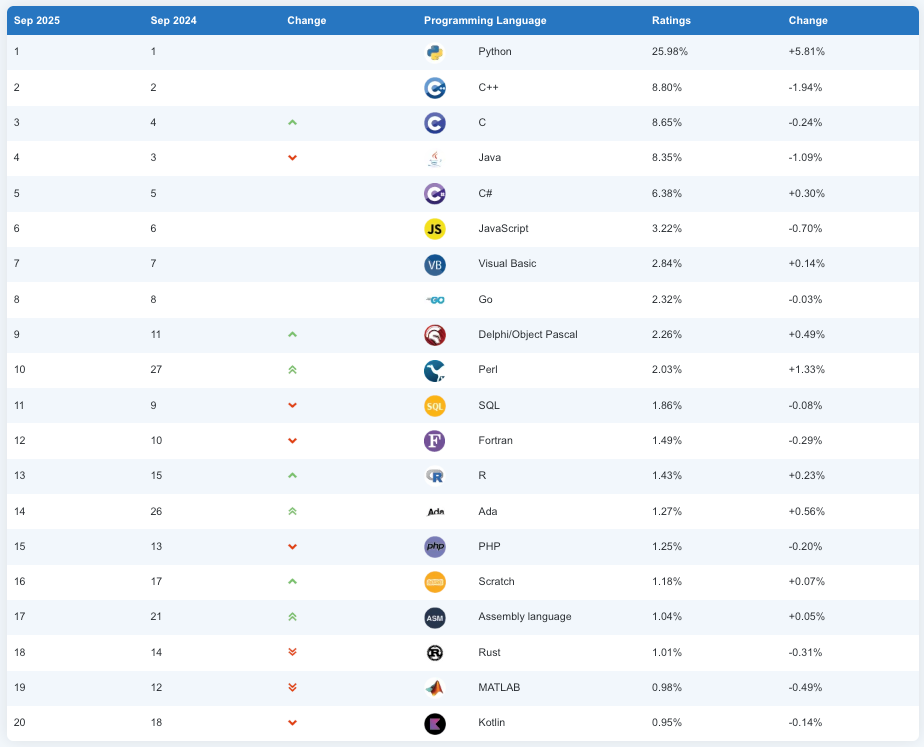Click the PHP elephant-oval logo
The width and height of the screenshot is (924, 747).
click(x=434, y=547)
